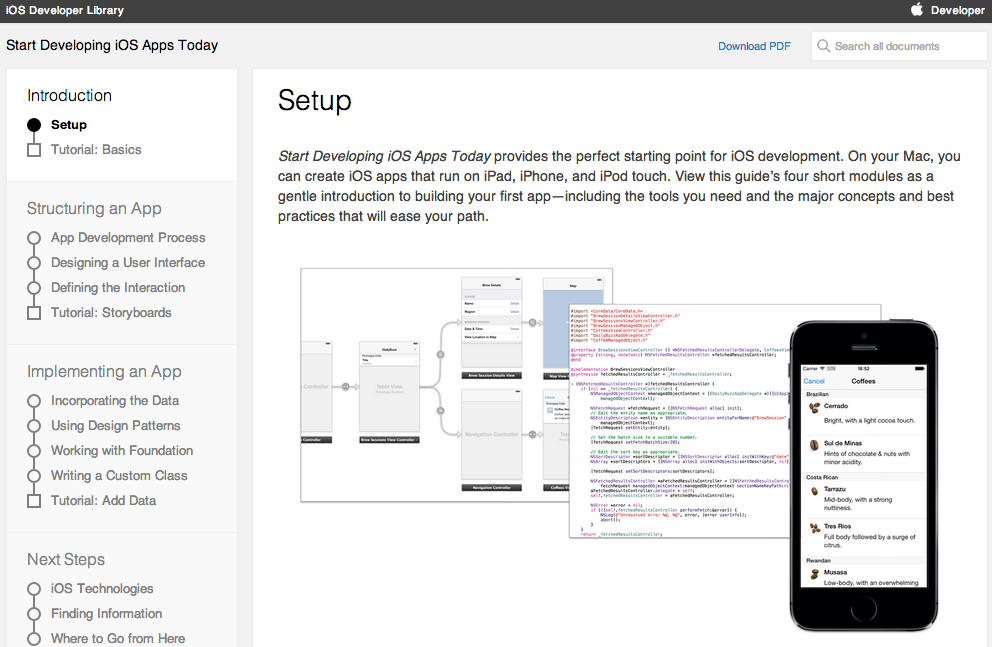The image size is (992, 647).
Task: Click the square marker beside Tutorial: Add Data
Action: (34, 501)
